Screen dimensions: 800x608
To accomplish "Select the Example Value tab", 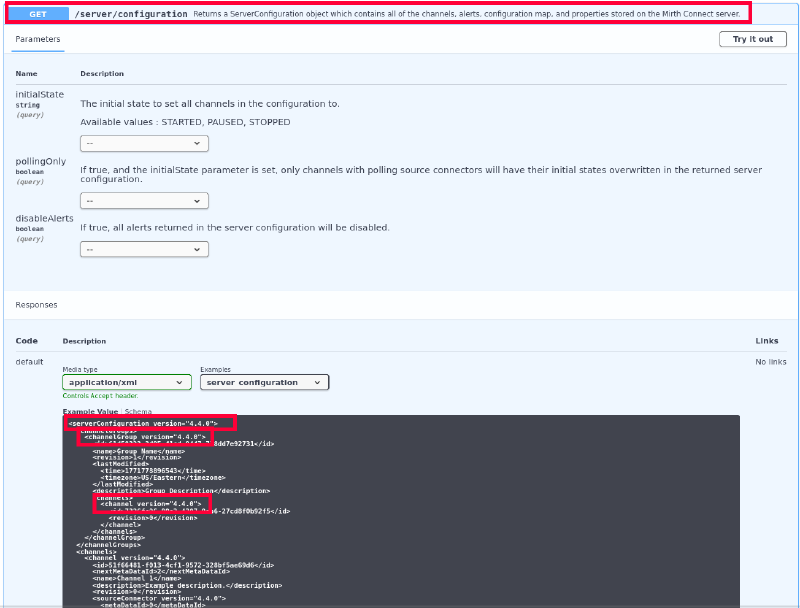I will (90, 411).
